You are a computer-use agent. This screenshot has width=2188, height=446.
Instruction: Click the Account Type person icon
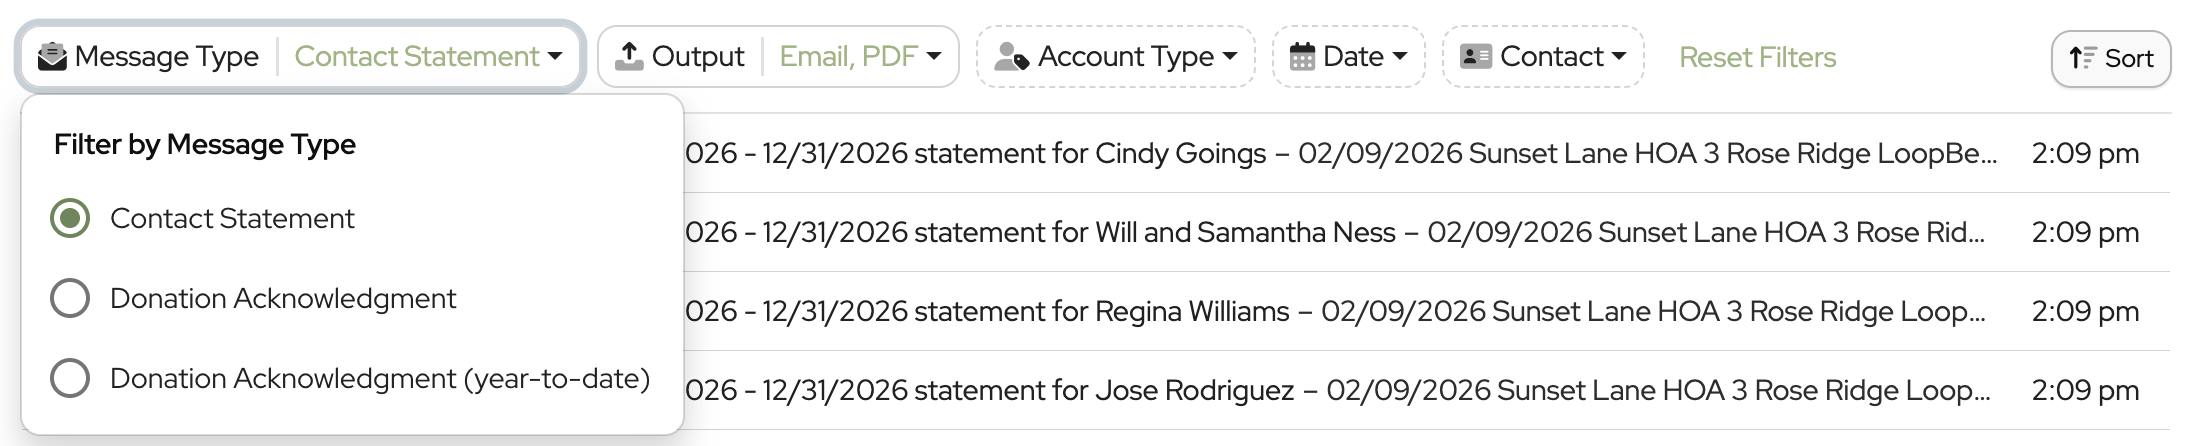1011,57
